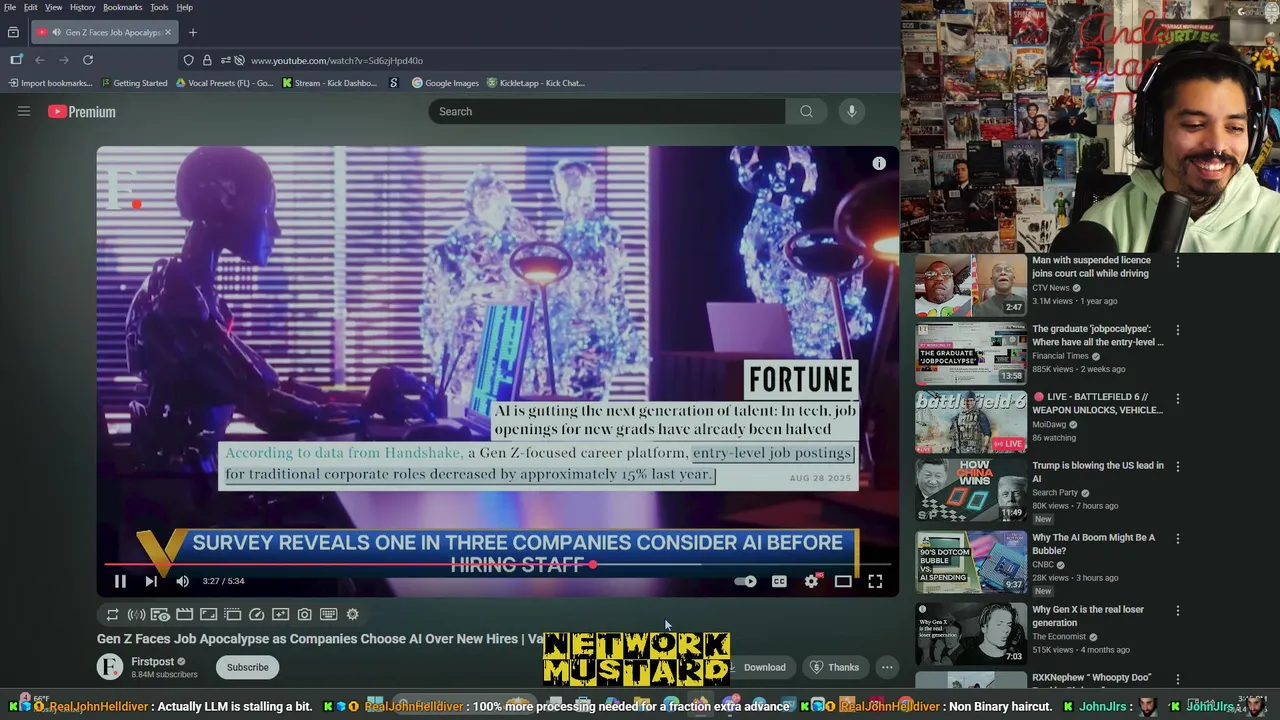Open 'Man with suspended licence' video thumbnail
This screenshot has height=720, width=1280.
tap(971, 286)
